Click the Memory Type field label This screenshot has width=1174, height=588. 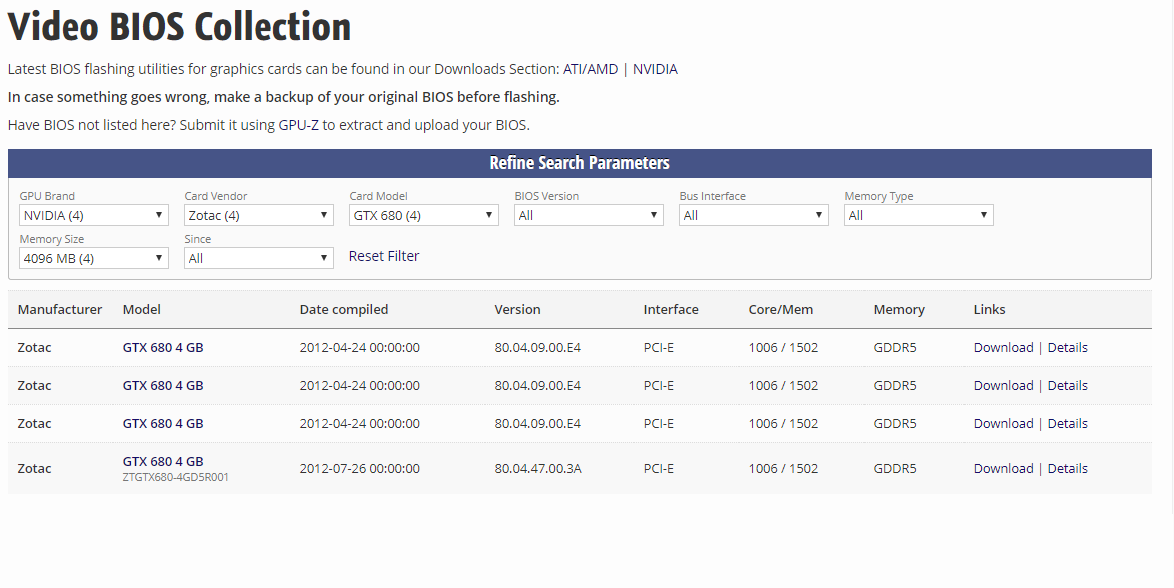pyautogui.click(x=879, y=196)
